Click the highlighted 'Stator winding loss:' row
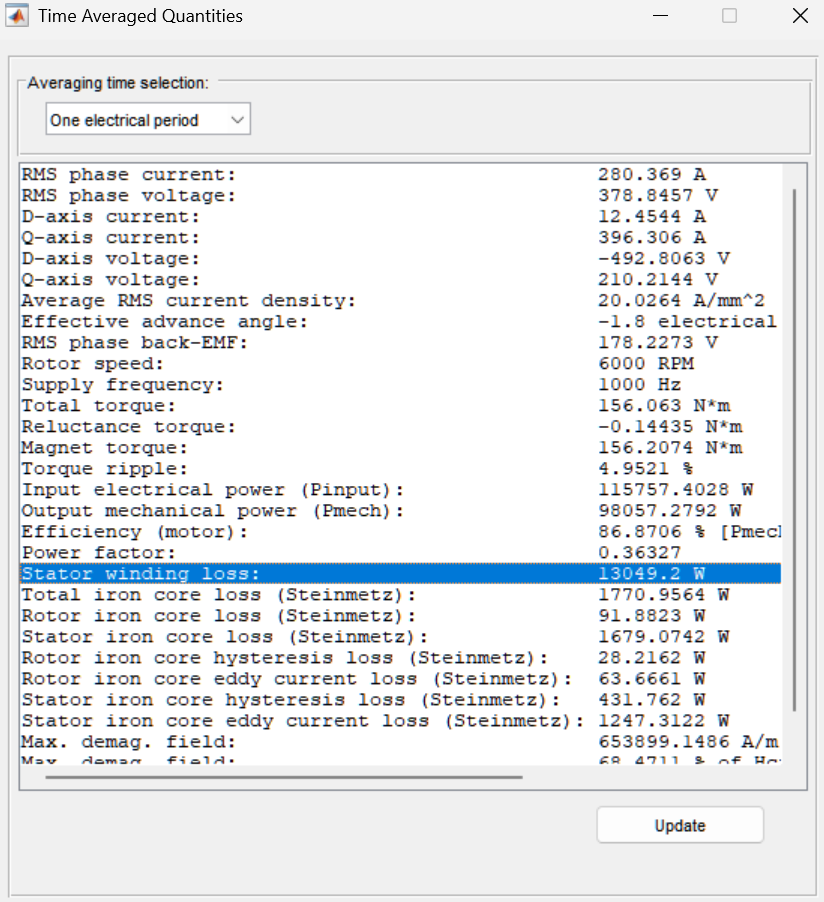The width and height of the screenshot is (824, 902). (x=400, y=574)
